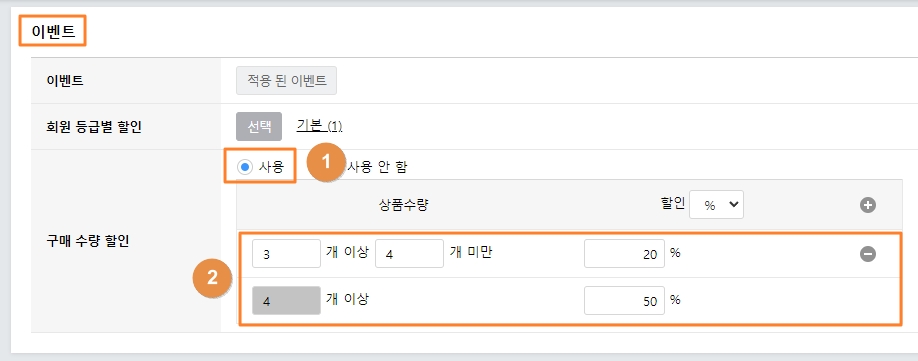Screen dimensions: 918x361
Task: Open the discount unit % dropdown
Action: [717, 205]
